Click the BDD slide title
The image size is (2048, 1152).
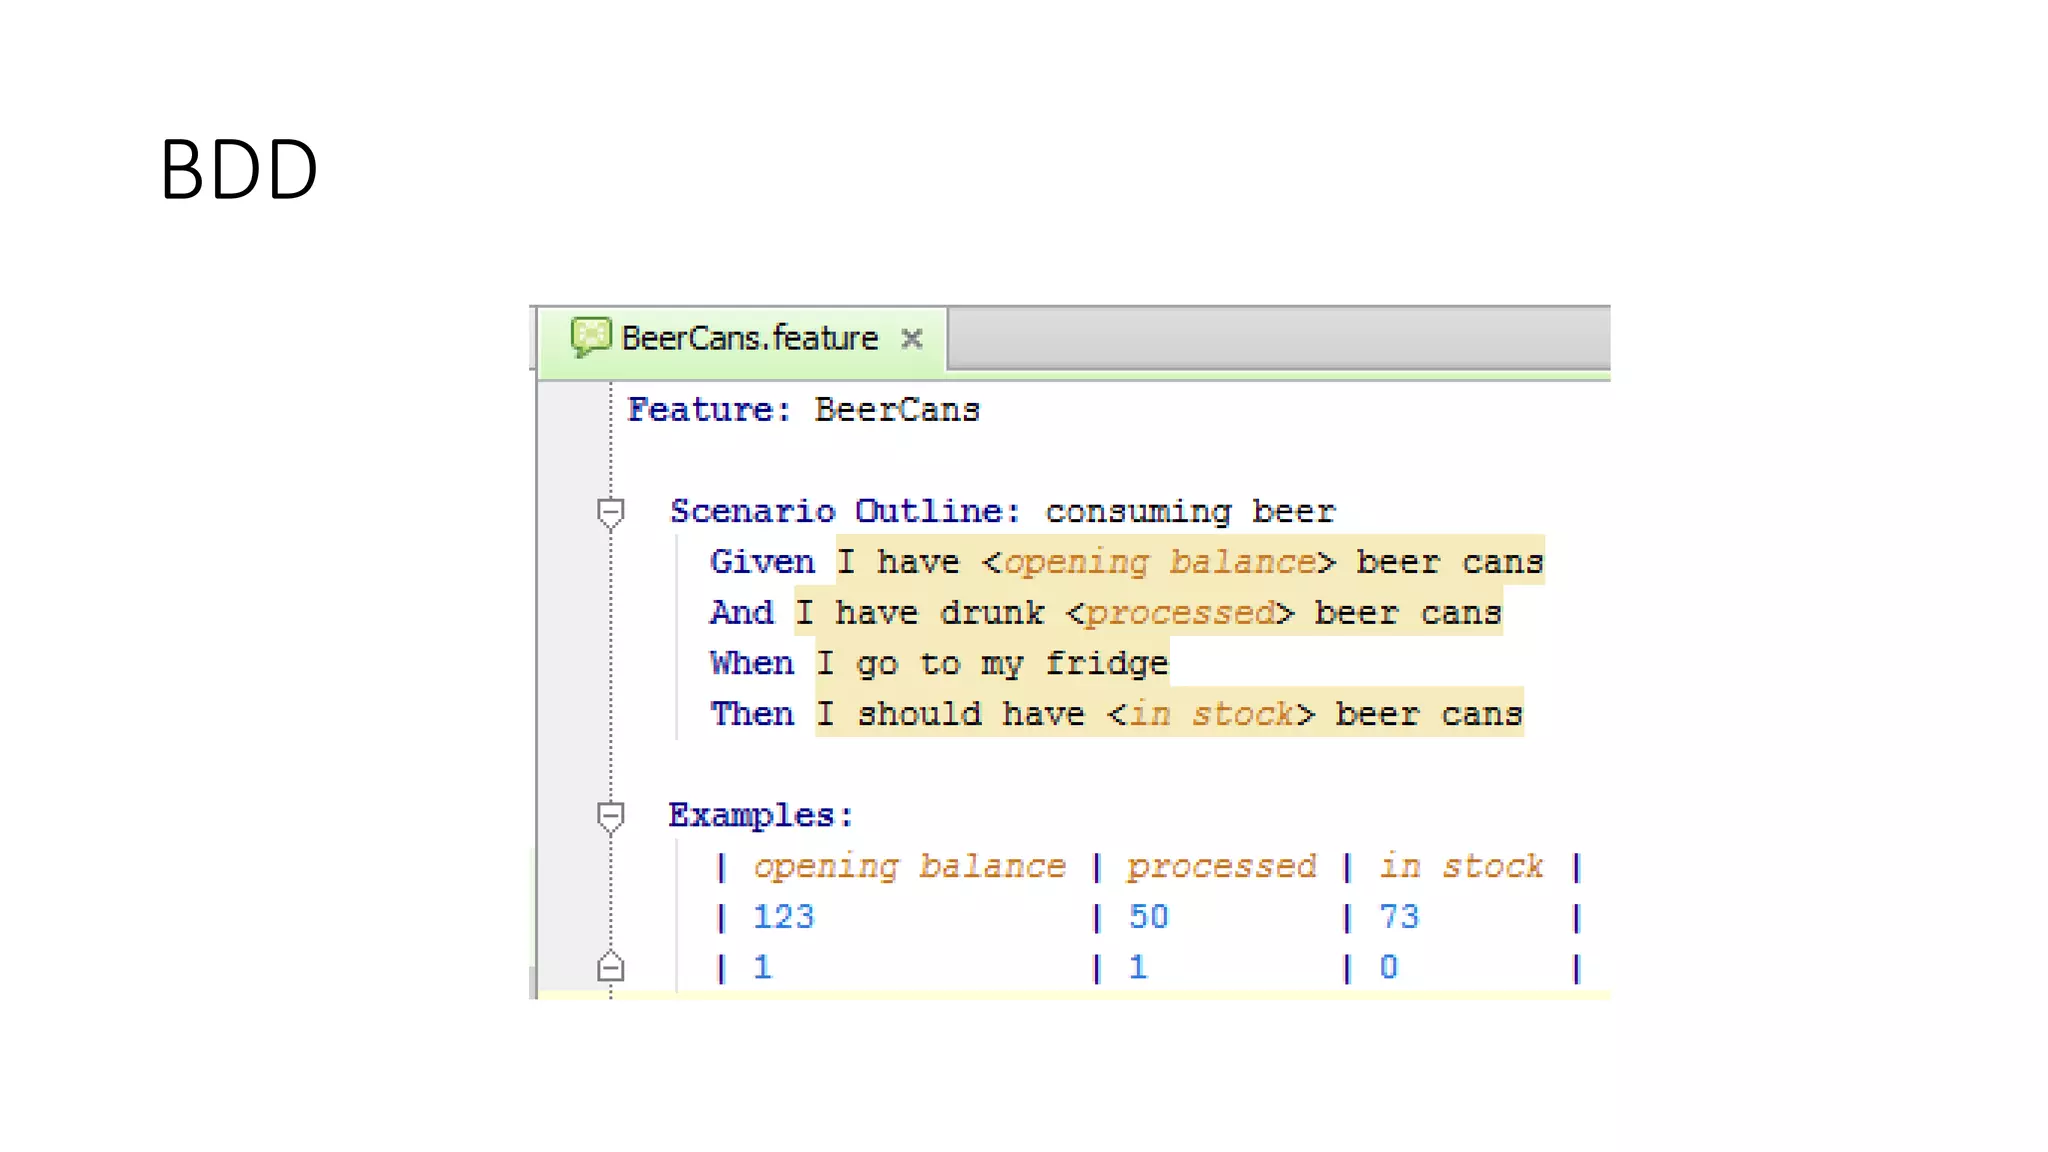[239, 170]
